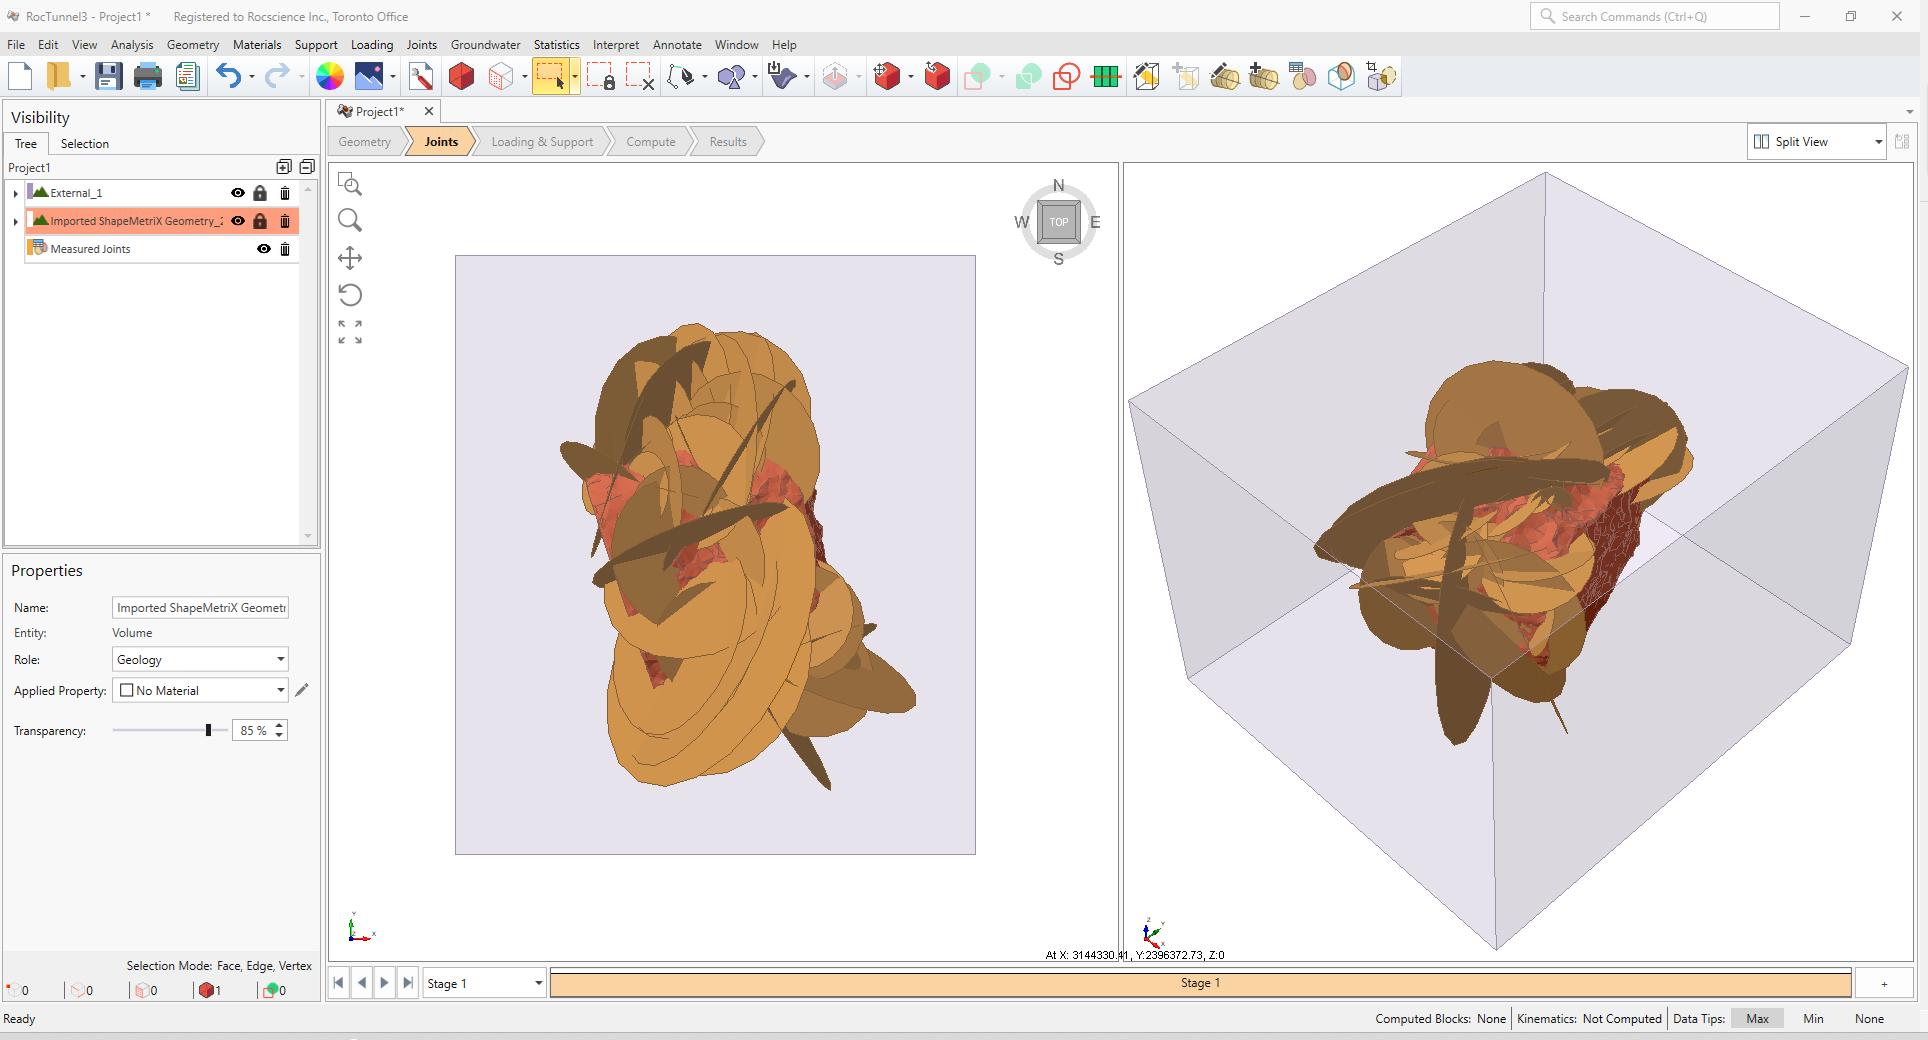Click the magnifier zoom tool in viewport
This screenshot has width=1928, height=1040.
click(350, 220)
